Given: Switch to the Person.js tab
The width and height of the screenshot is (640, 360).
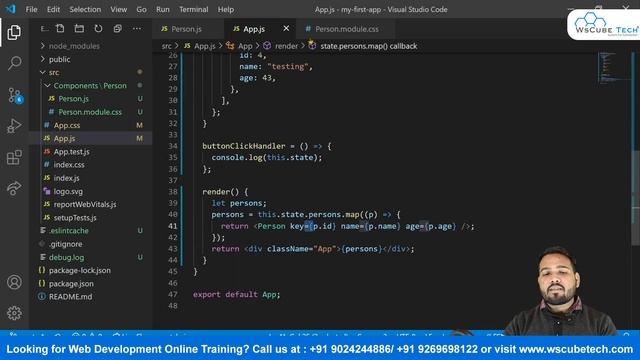Looking at the screenshot, I should (188, 29).
